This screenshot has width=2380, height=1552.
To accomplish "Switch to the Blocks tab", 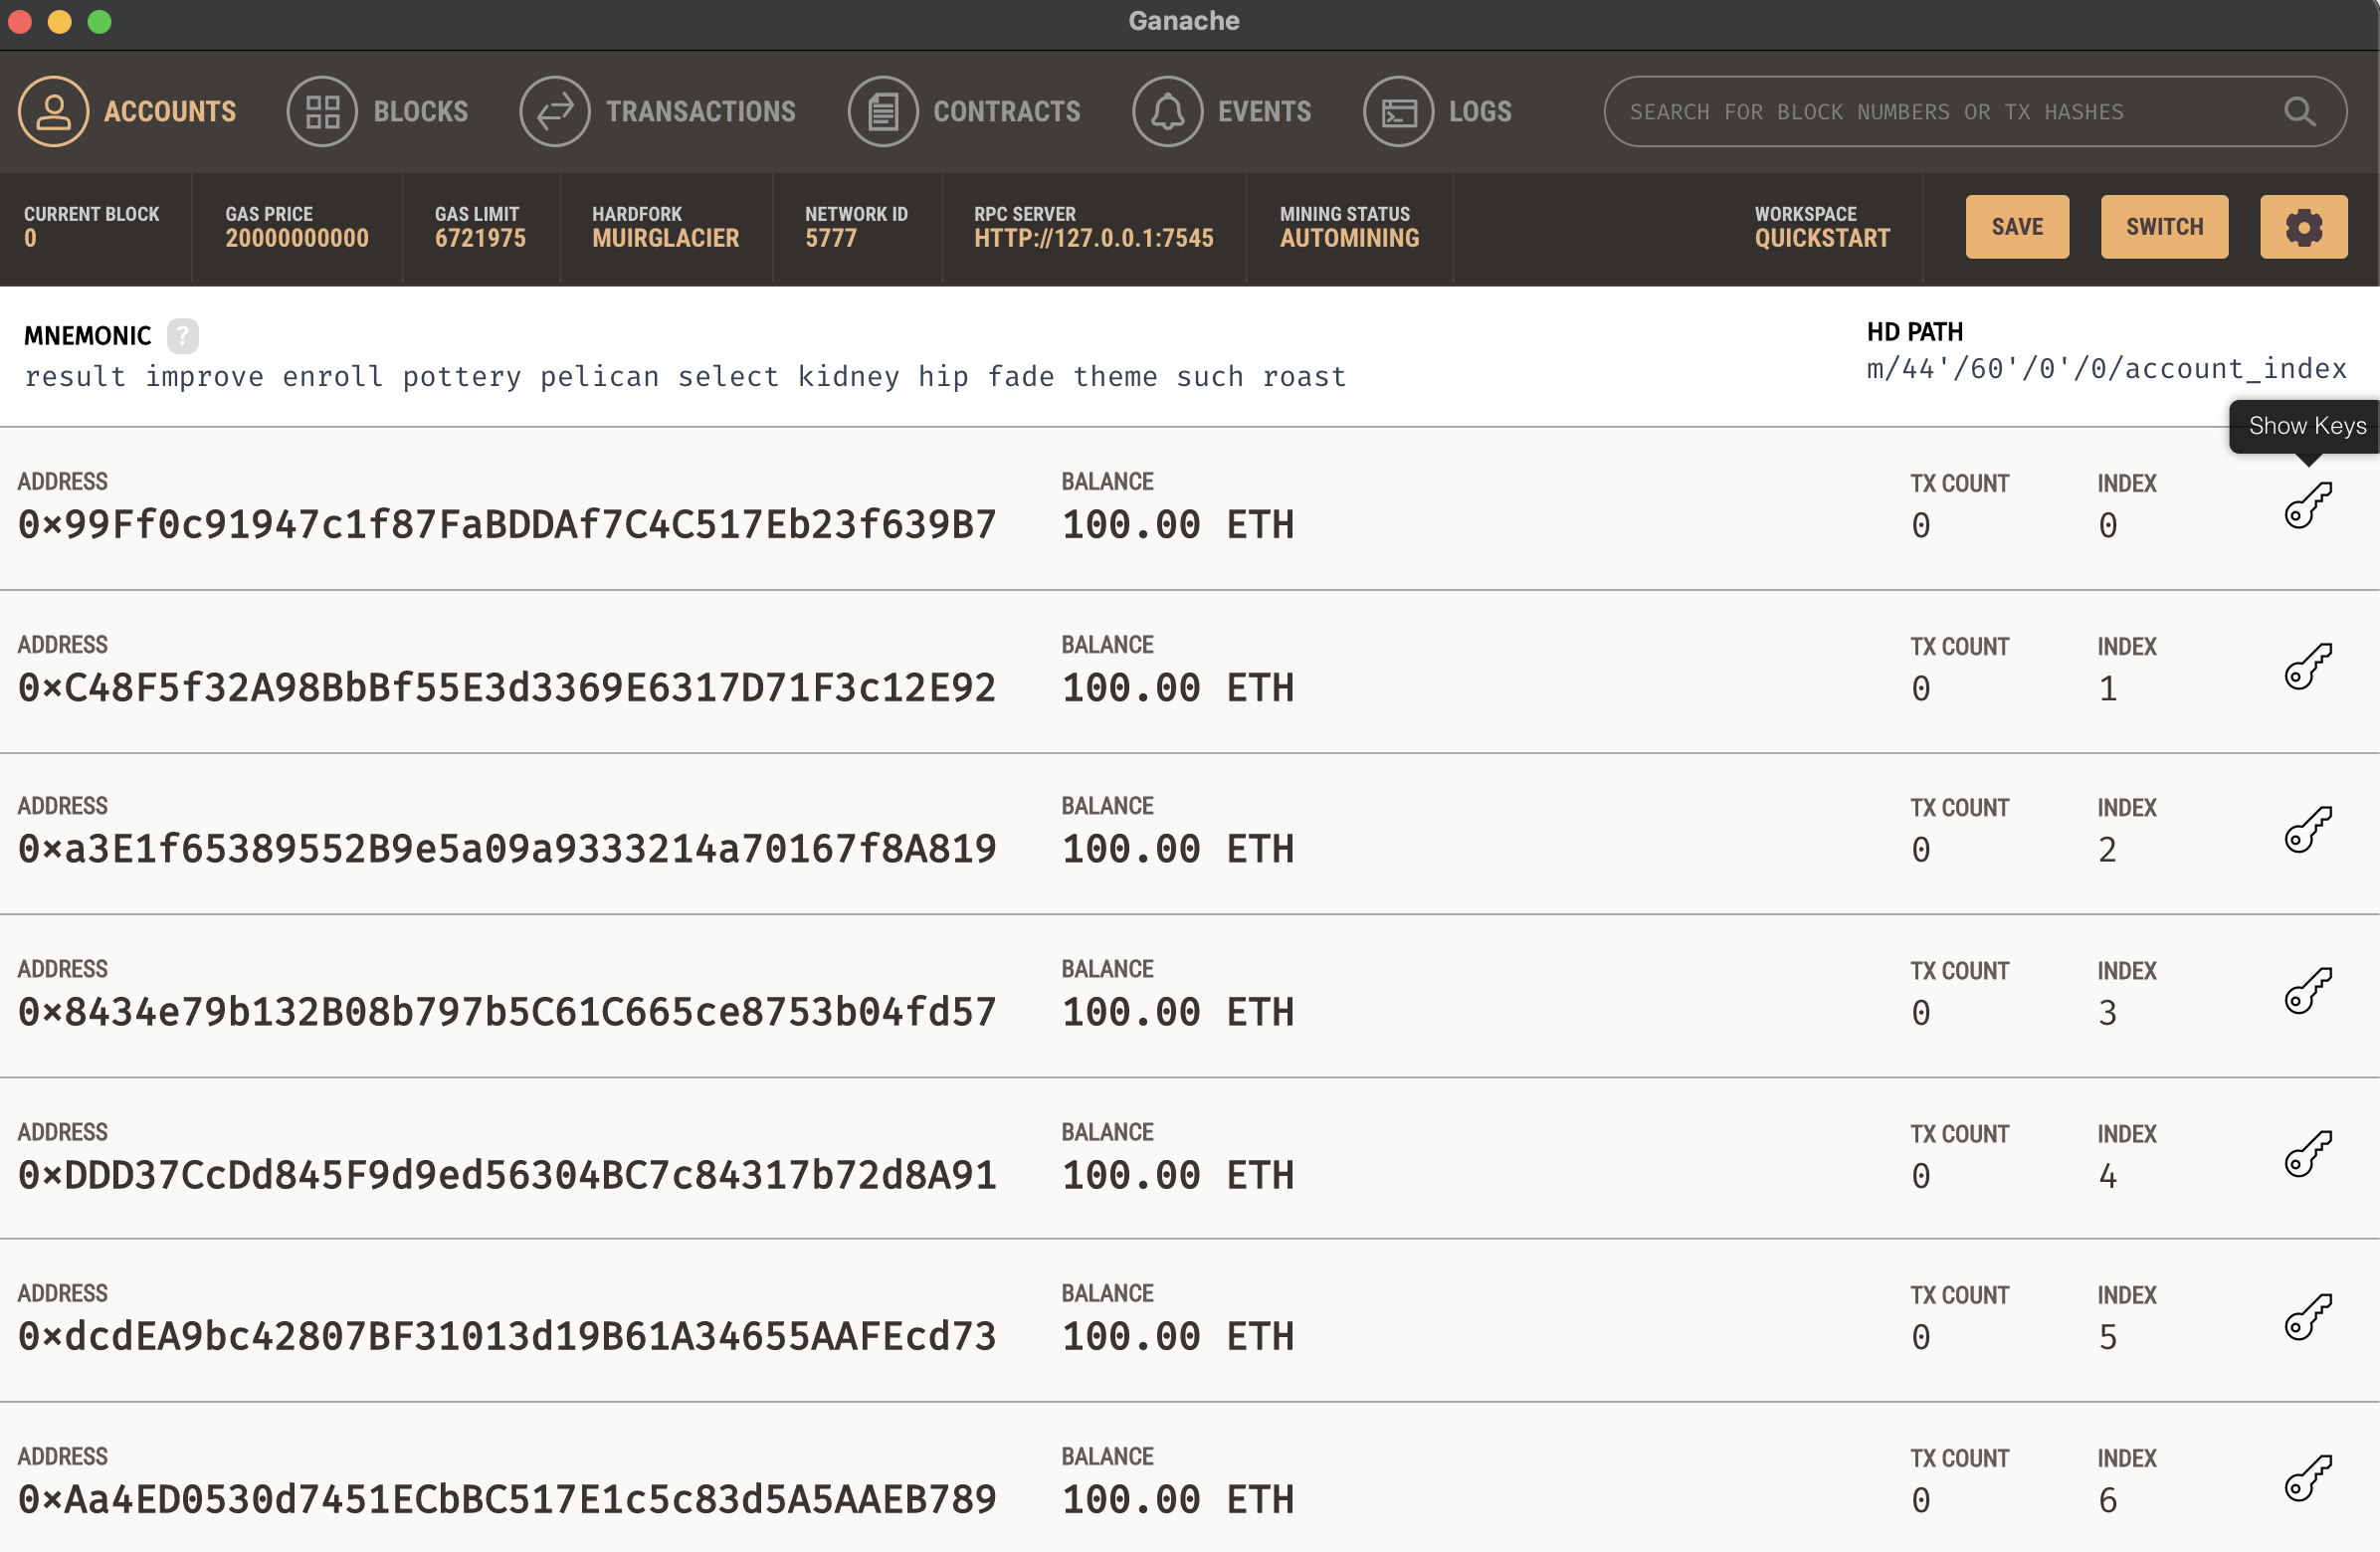I will [x=377, y=111].
